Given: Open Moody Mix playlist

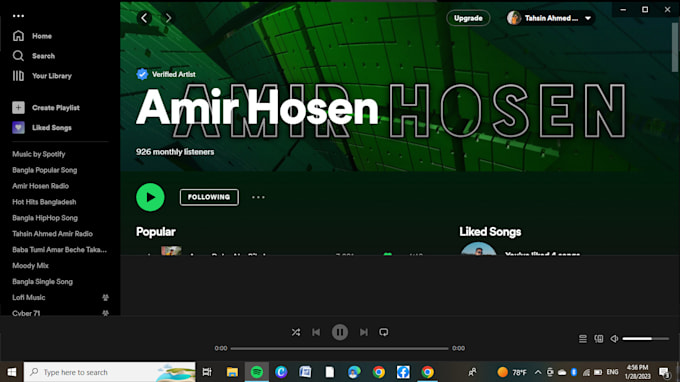Looking at the screenshot, I should click(30, 266).
